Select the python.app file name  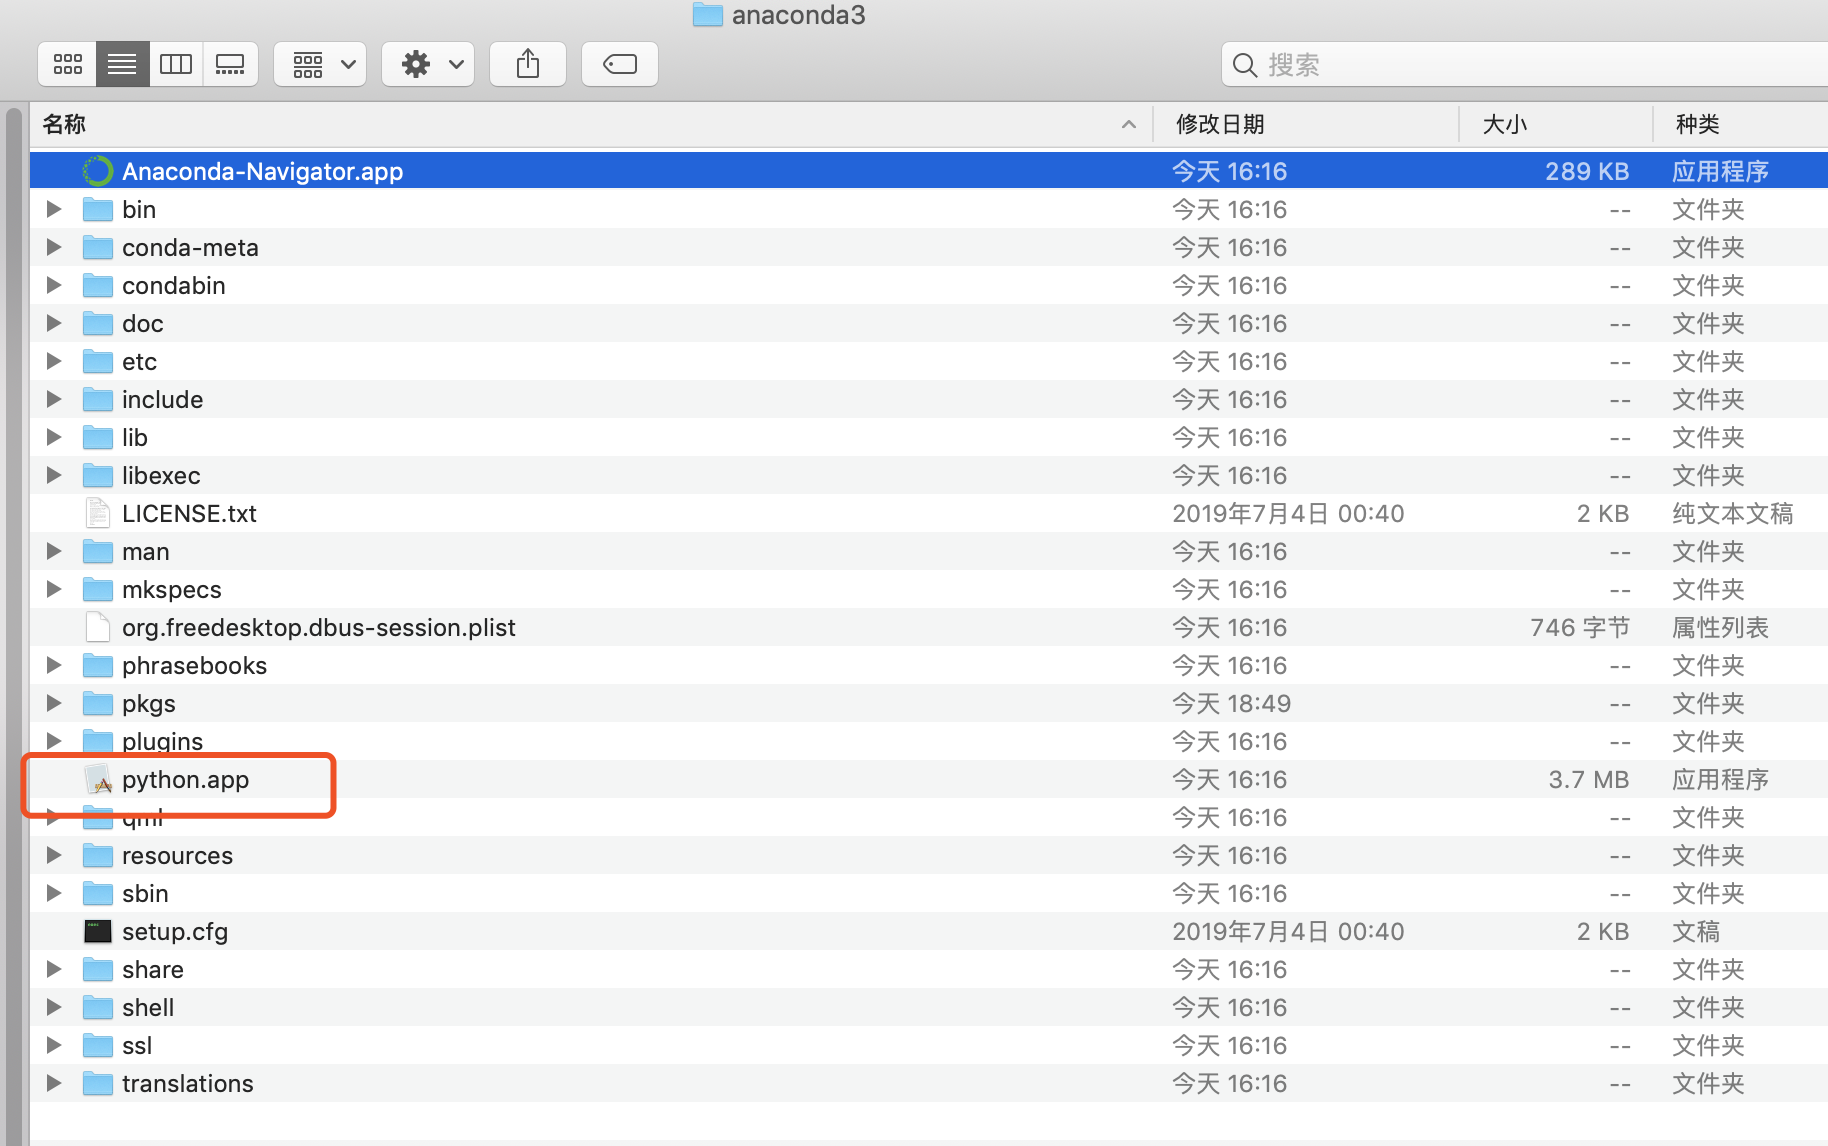point(186,779)
